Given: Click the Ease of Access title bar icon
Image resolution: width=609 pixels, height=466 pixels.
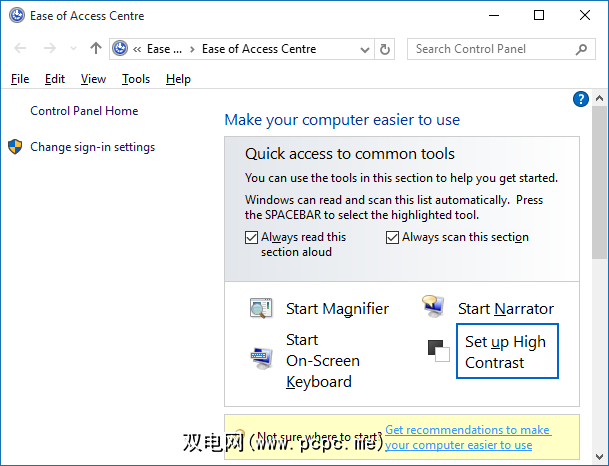Looking at the screenshot, I should (x=17, y=16).
